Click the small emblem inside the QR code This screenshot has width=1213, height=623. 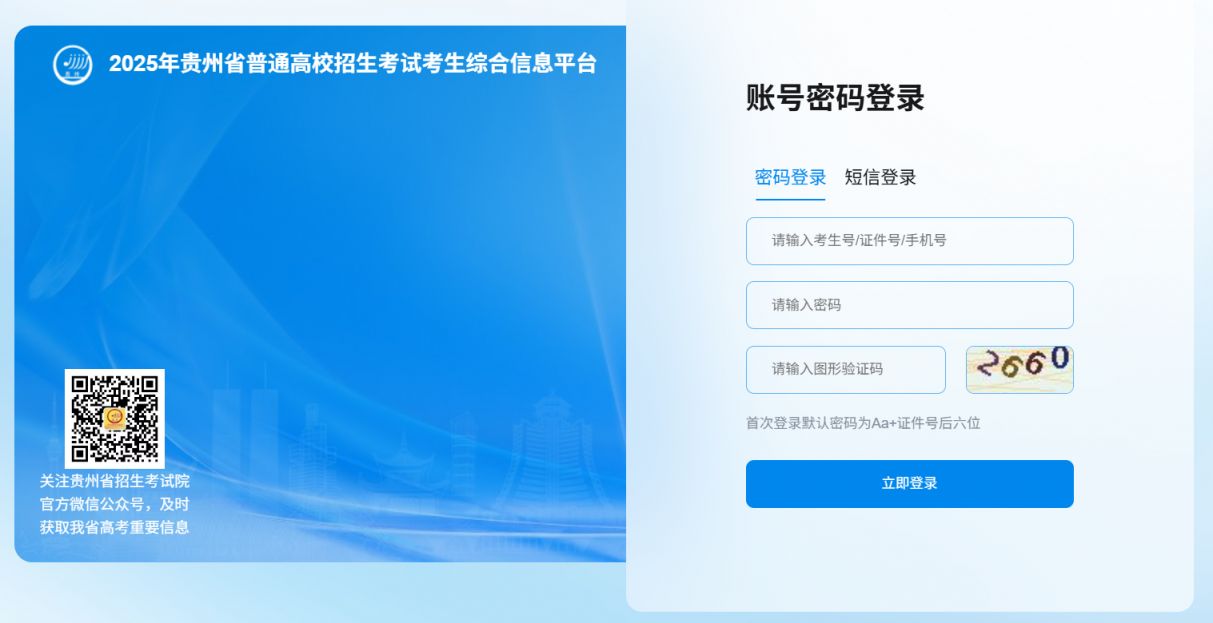(115, 418)
